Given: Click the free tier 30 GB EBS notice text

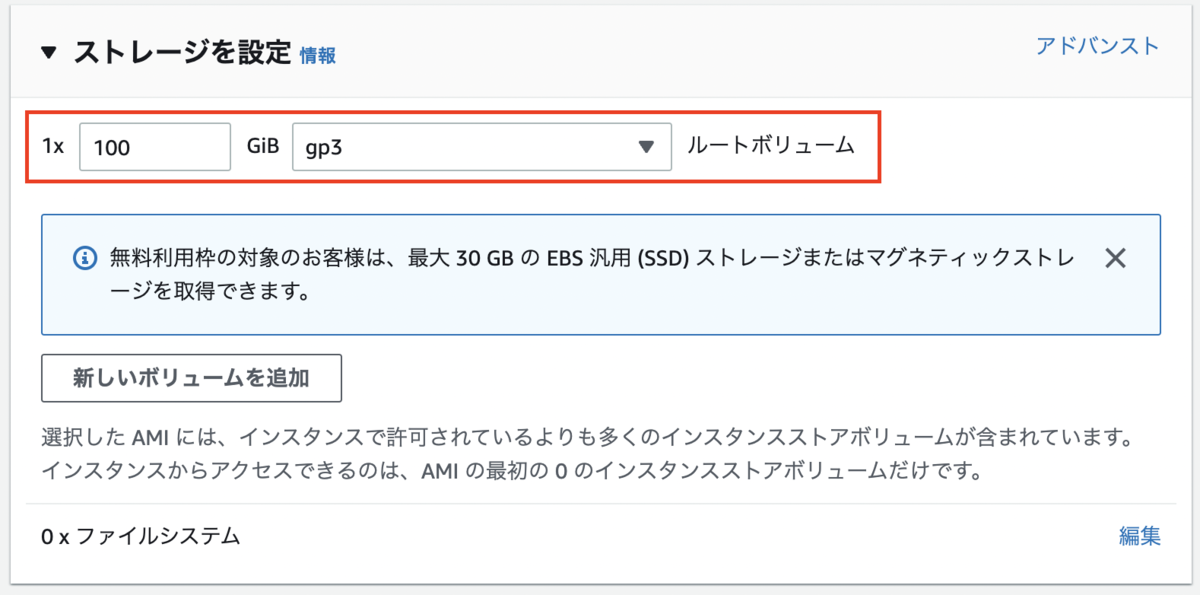Looking at the screenshot, I should pos(592,275).
